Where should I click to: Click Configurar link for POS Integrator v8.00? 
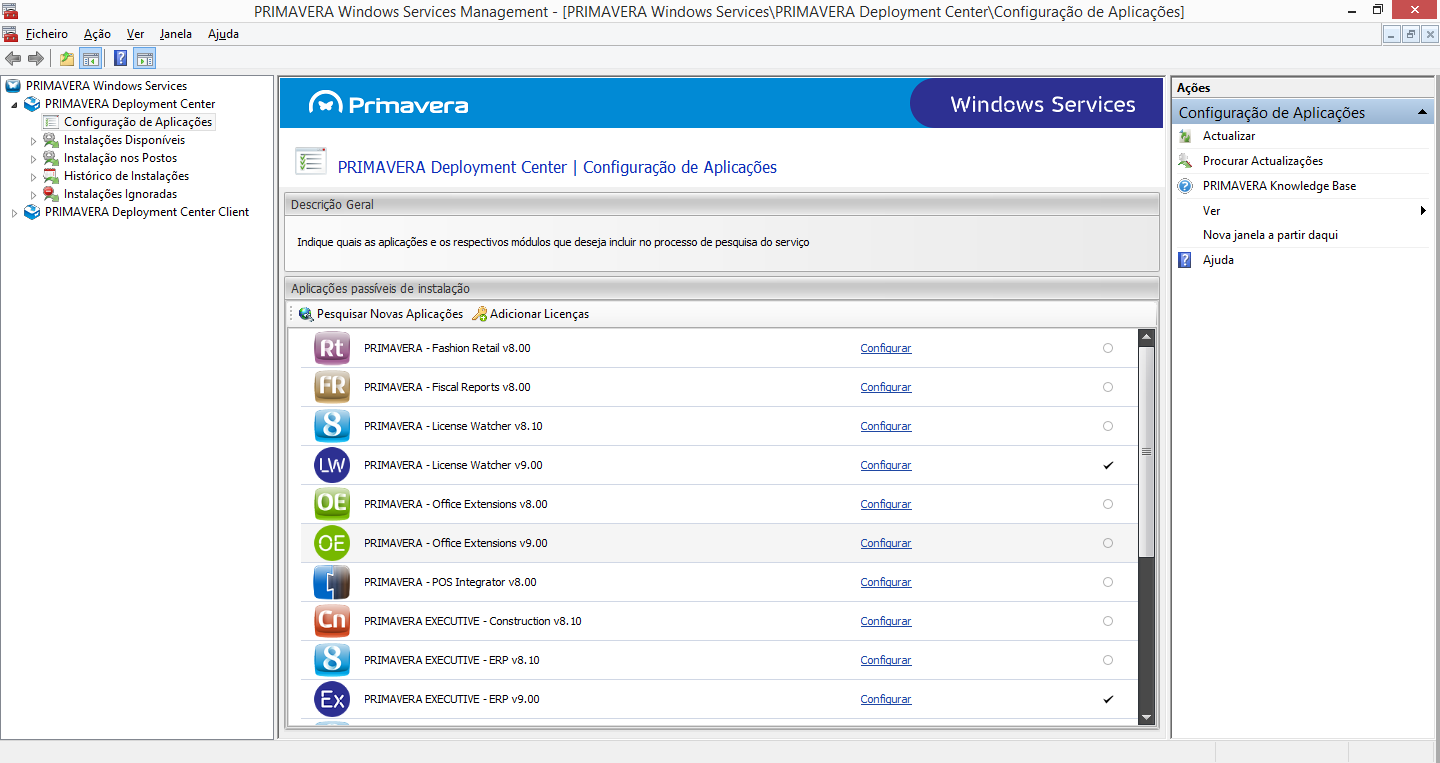886,582
